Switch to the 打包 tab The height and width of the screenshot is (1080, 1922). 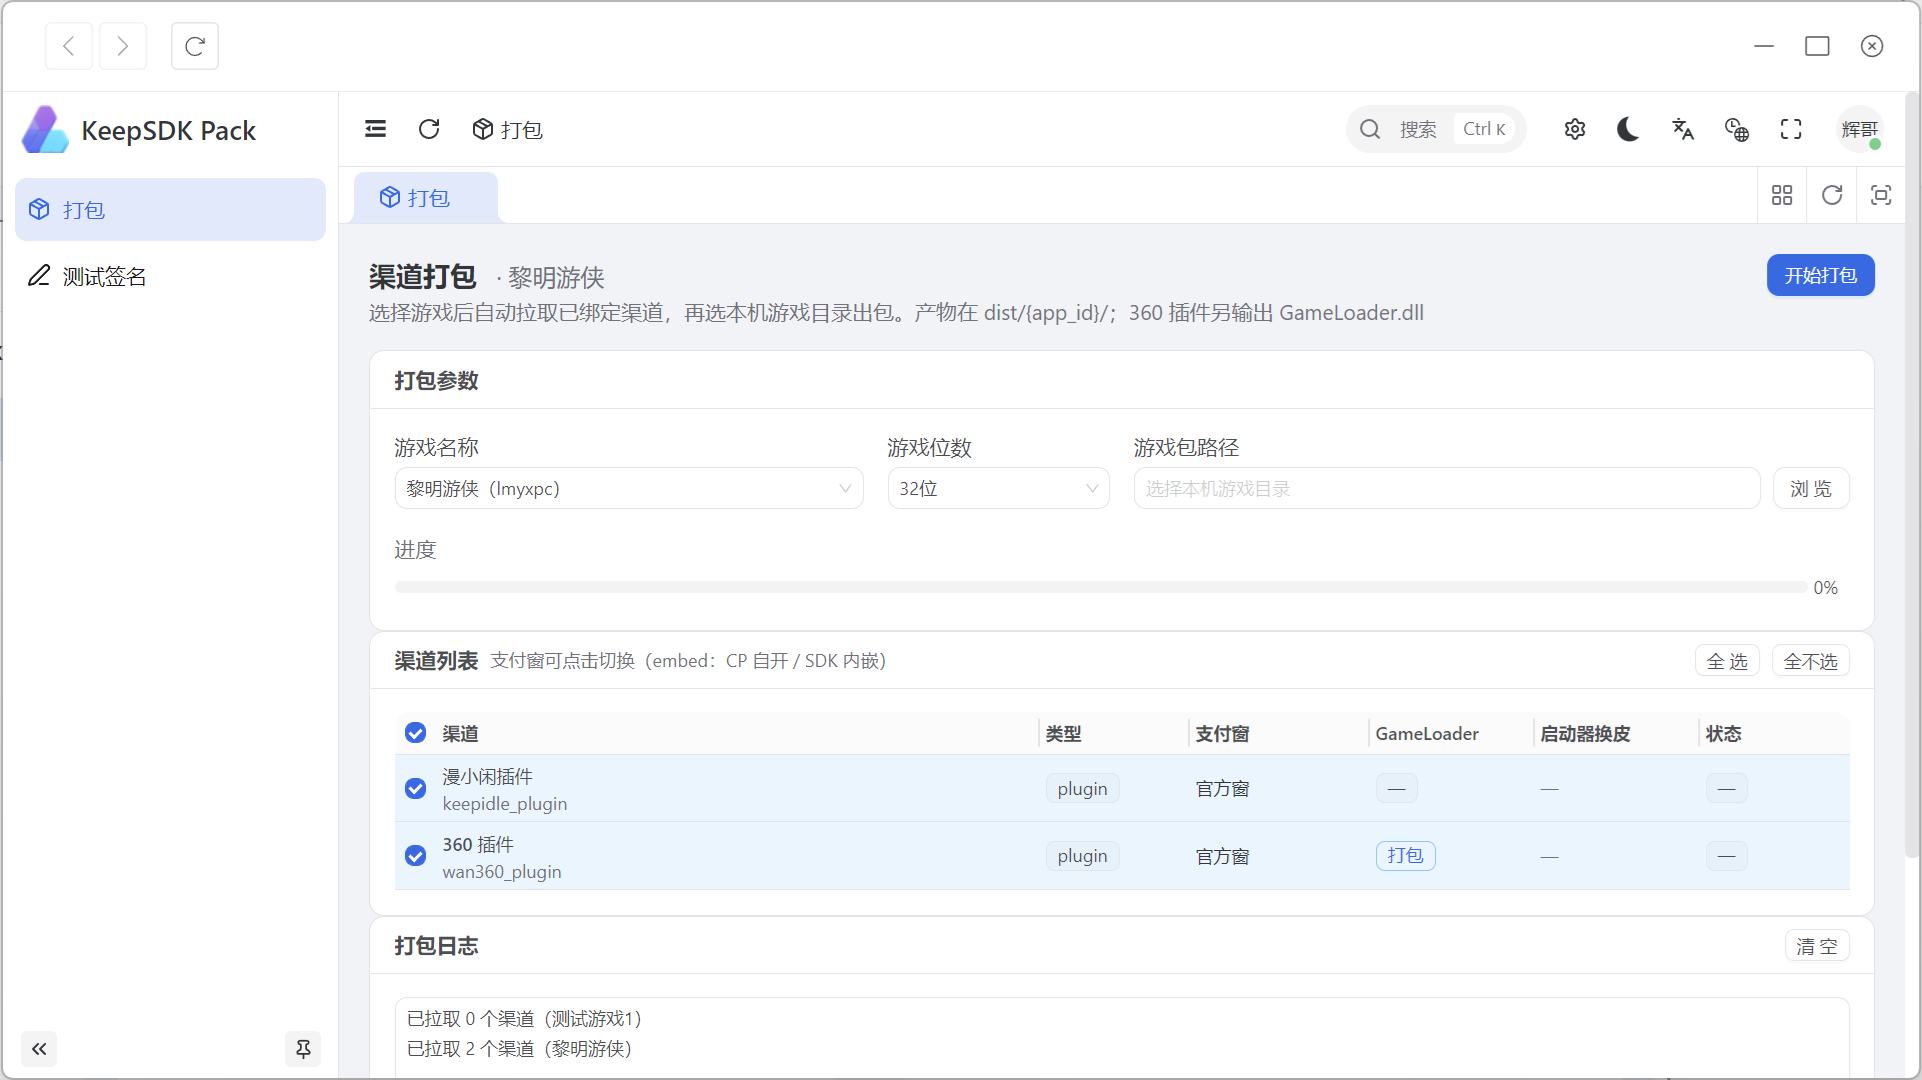click(426, 198)
